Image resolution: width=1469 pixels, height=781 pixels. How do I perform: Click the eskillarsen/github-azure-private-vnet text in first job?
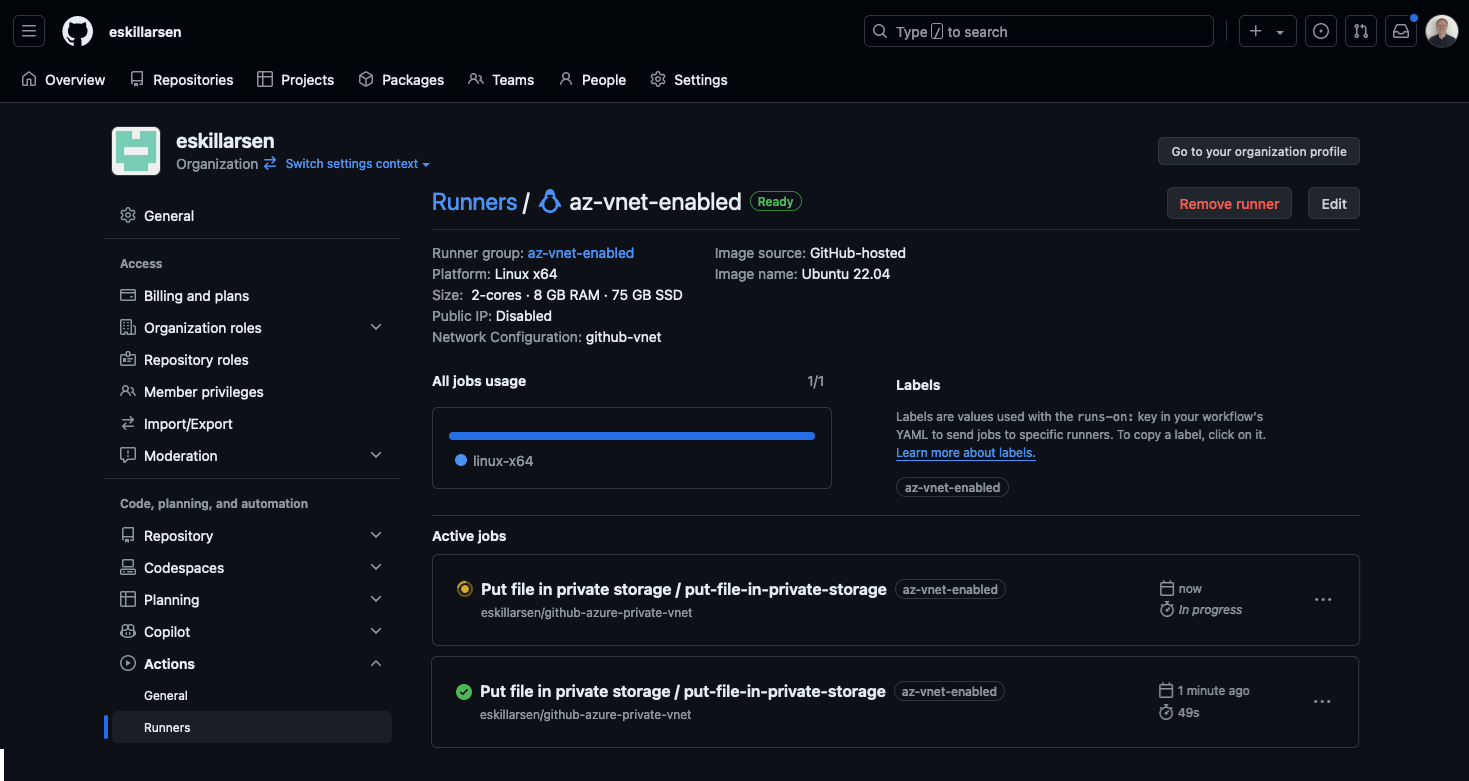587,613
